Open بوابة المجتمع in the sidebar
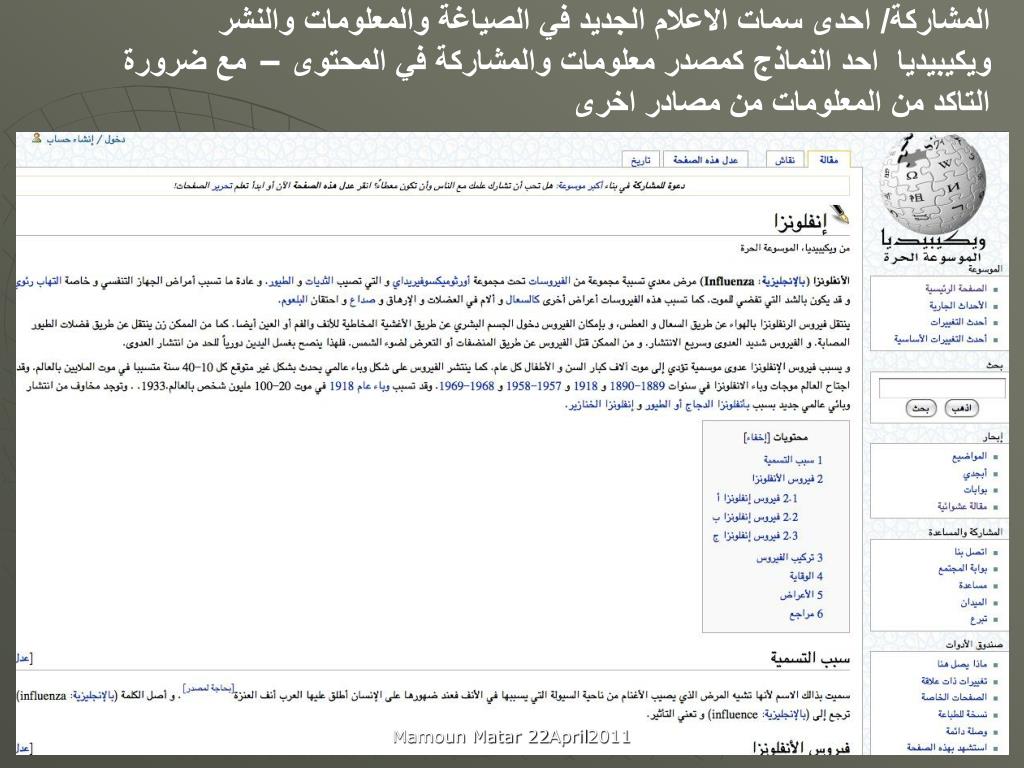Screen dimensions: 1024x768 click(x=963, y=568)
